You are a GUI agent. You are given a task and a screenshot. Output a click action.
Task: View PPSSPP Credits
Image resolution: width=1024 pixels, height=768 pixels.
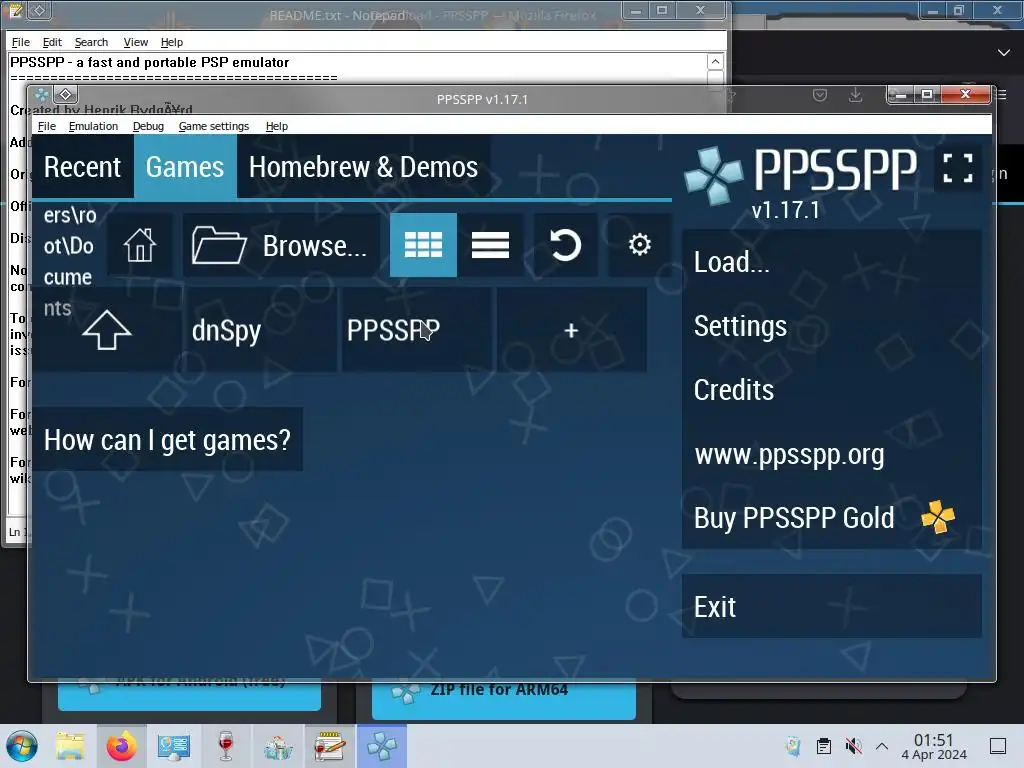[831, 390]
